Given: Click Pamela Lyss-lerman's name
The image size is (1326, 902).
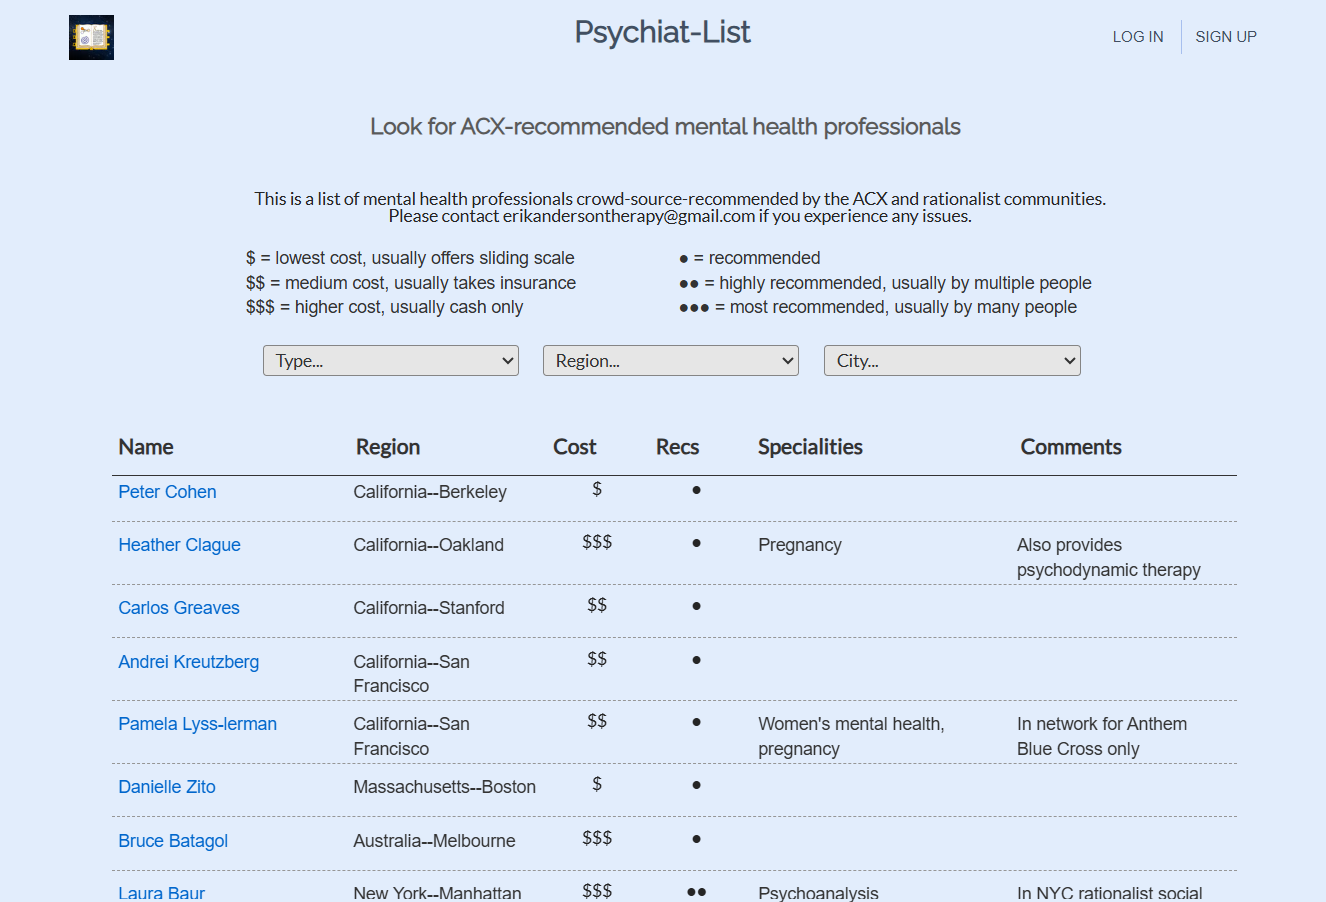Looking at the screenshot, I should pos(197,723).
